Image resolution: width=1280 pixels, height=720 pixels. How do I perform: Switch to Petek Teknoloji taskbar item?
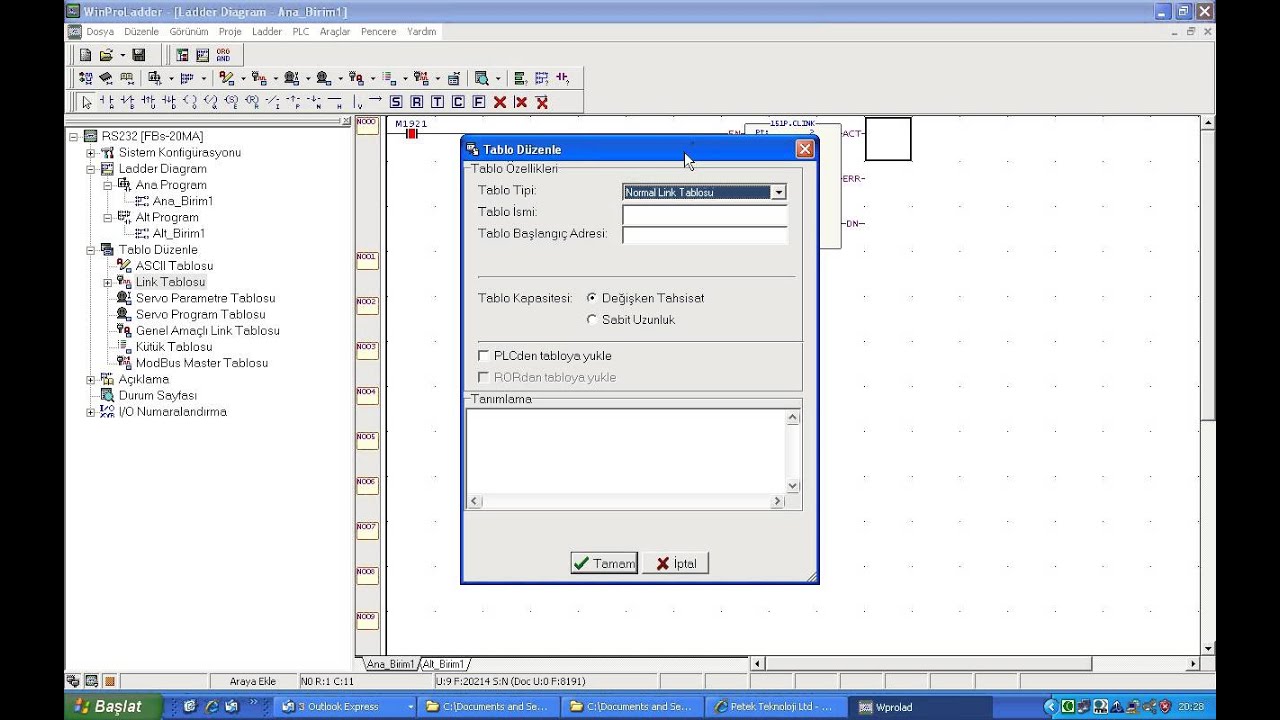[775, 706]
